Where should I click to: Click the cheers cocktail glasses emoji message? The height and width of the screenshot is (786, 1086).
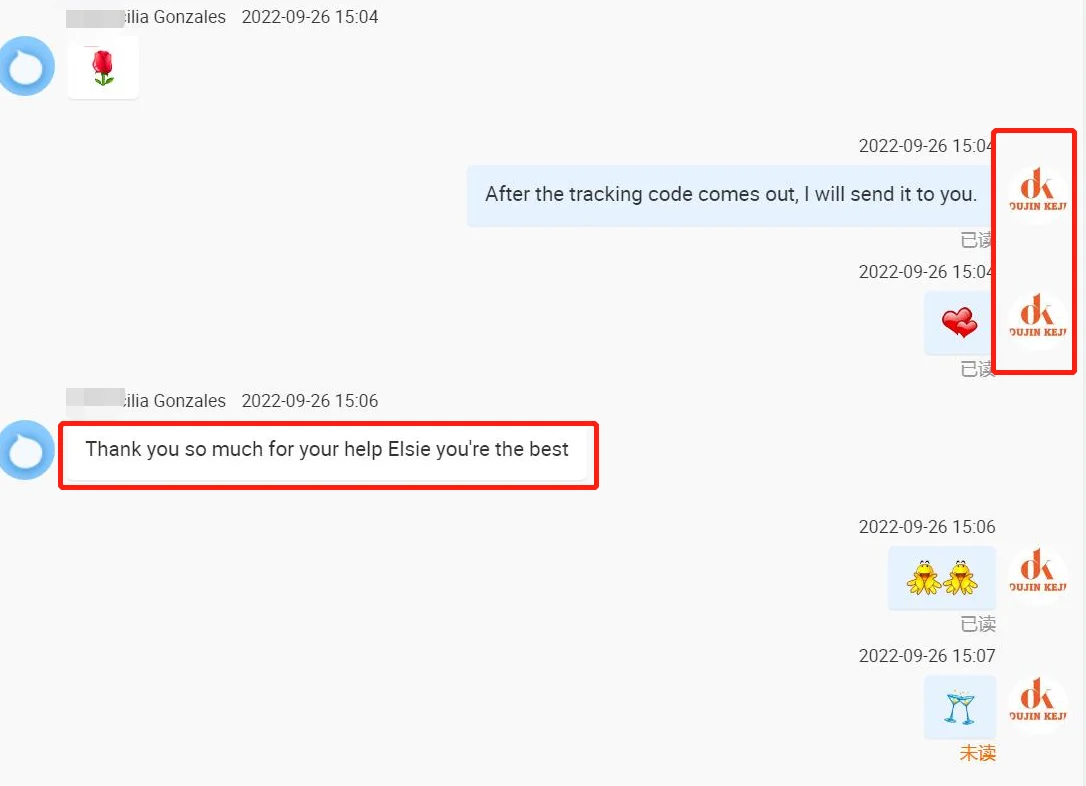click(959, 707)
